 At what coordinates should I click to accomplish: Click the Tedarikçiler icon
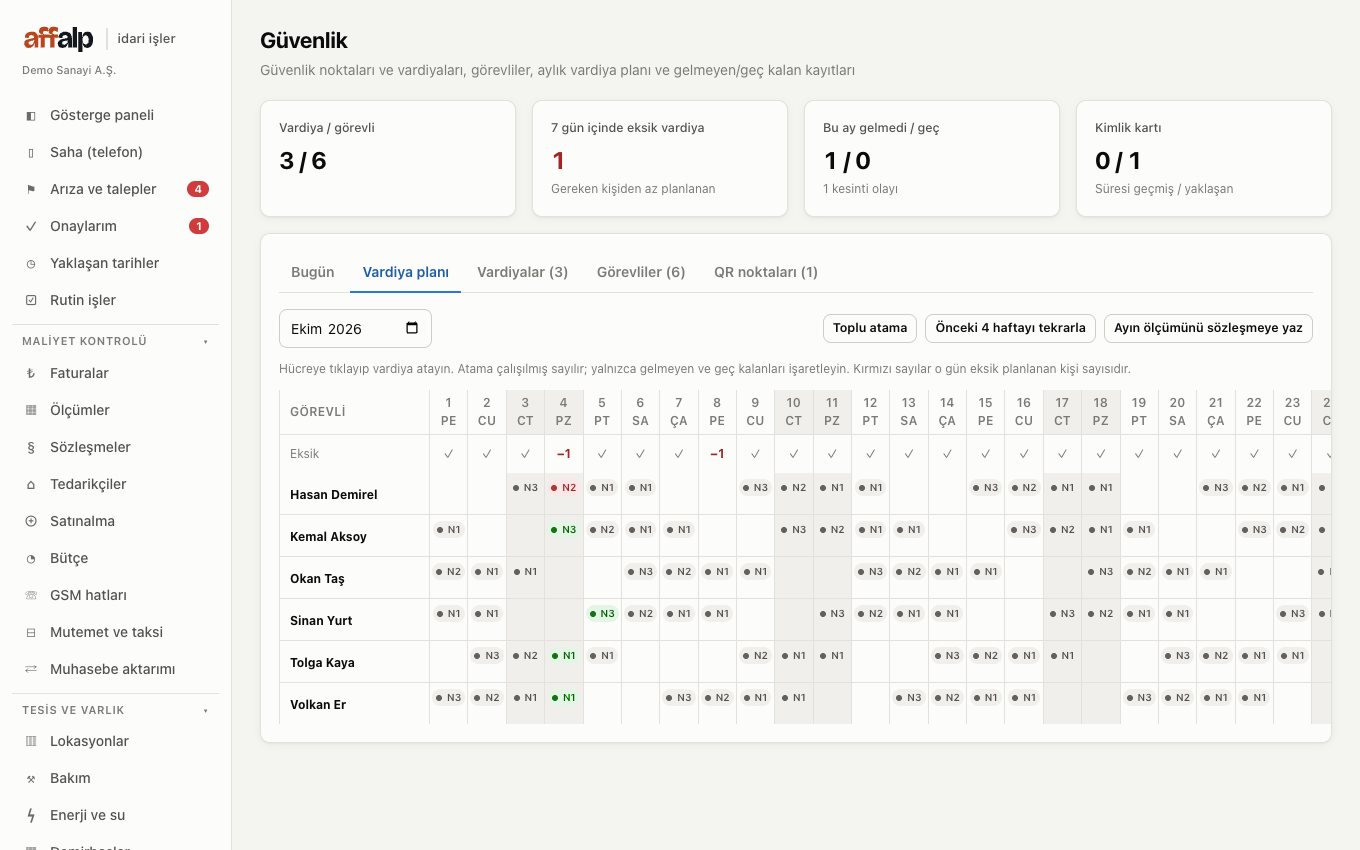[31, 484]
